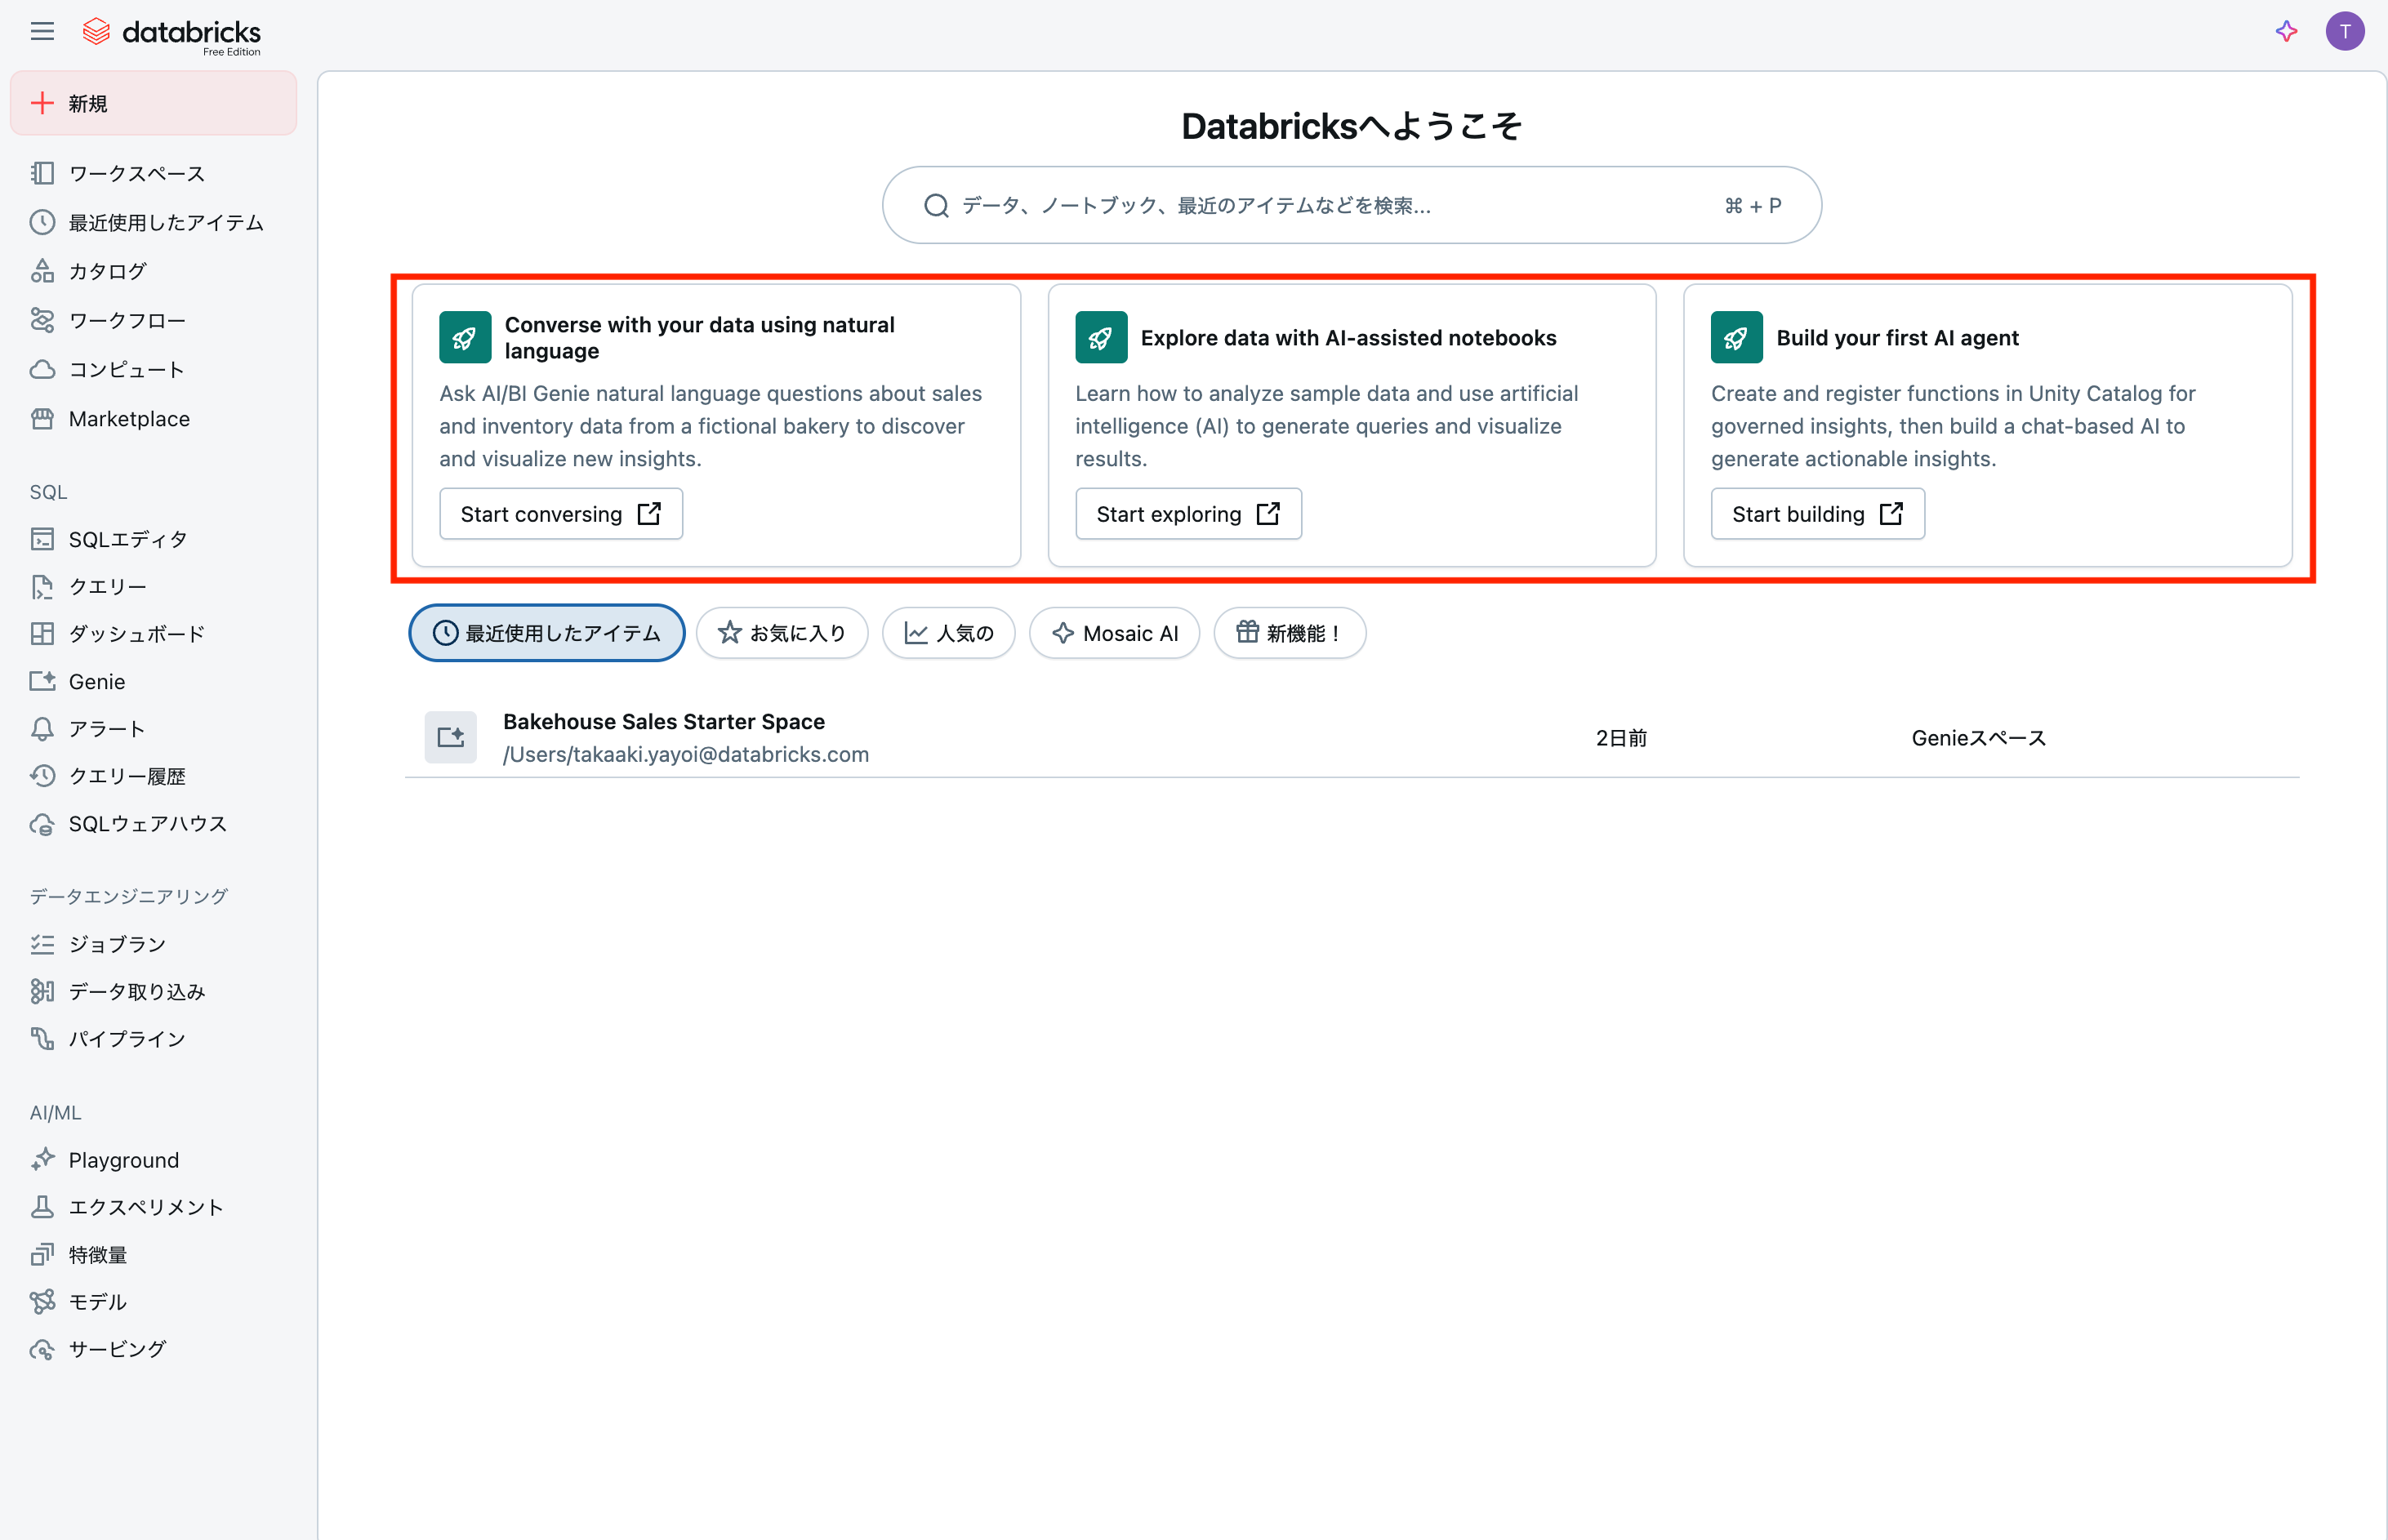Click the 新規 create button
Viewport: 2388px width, 1540px height.
click(154, 103)
